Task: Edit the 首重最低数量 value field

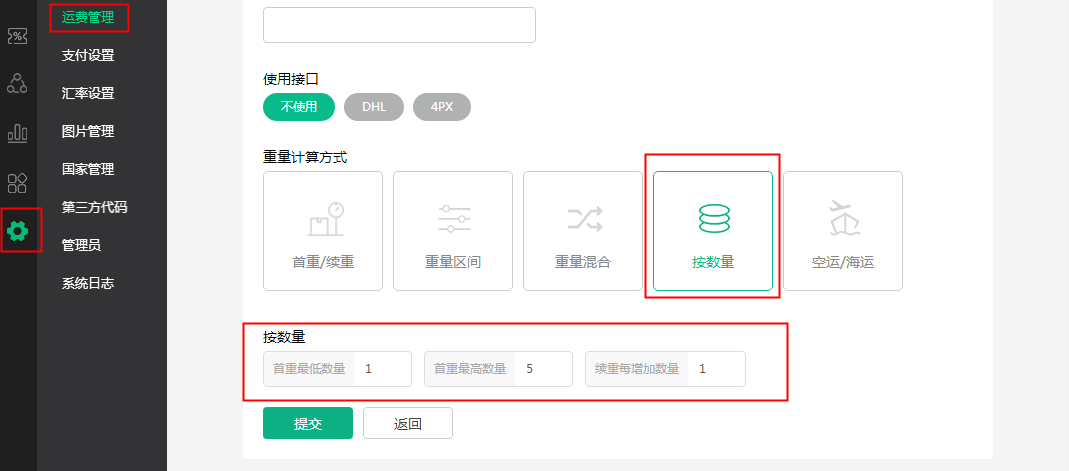Action: click(x=382, y=369)
